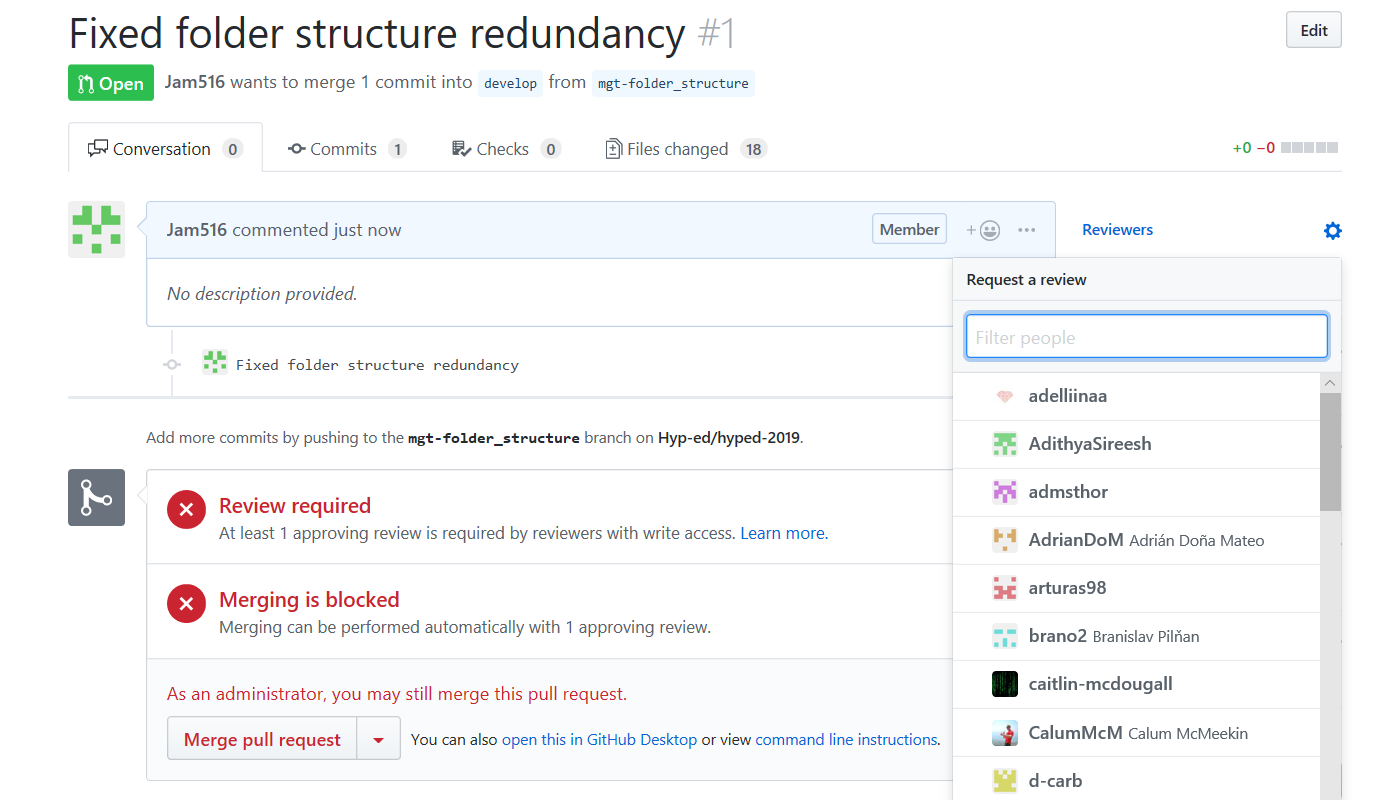Select reviewer name CalumMcM

(1076, 733)
